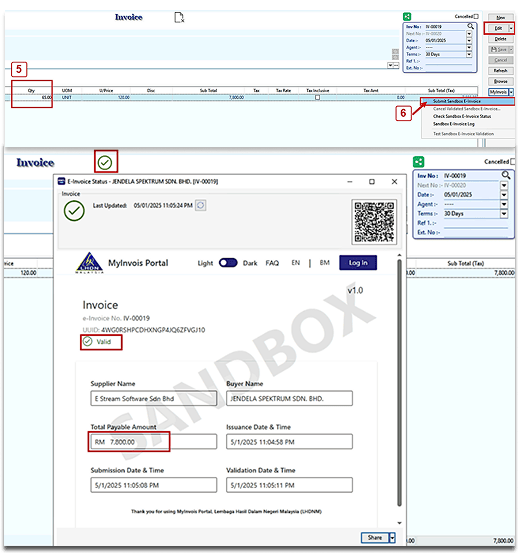Click the Browse button
Image resolution: width=518 pixels, height=553 pixels.
click(500, 81)
